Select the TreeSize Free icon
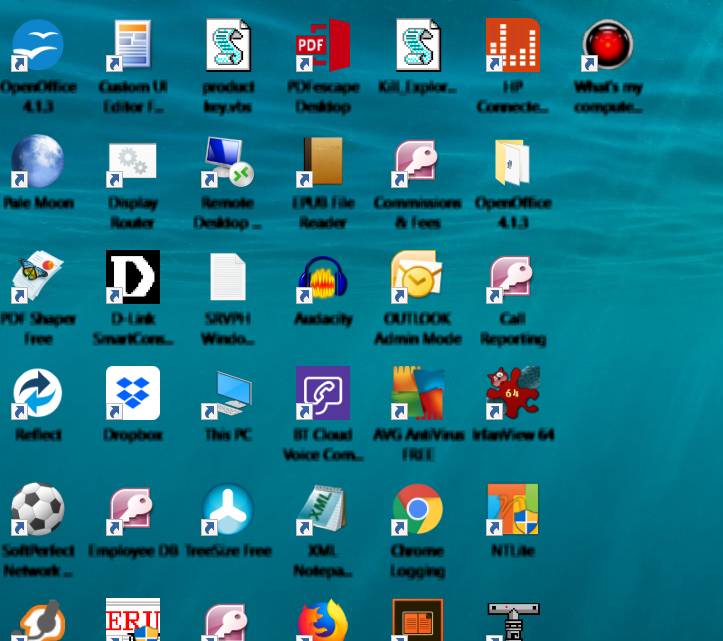The width and height of the screenshot is (723, 641). (229, 510)
